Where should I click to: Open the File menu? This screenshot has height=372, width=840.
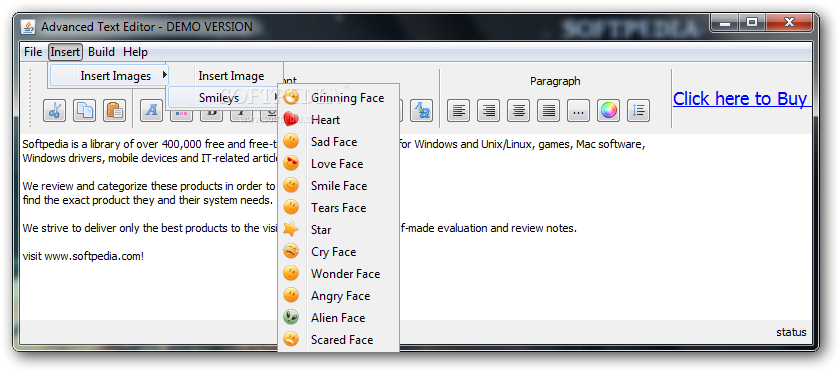[x=33, y=52]
